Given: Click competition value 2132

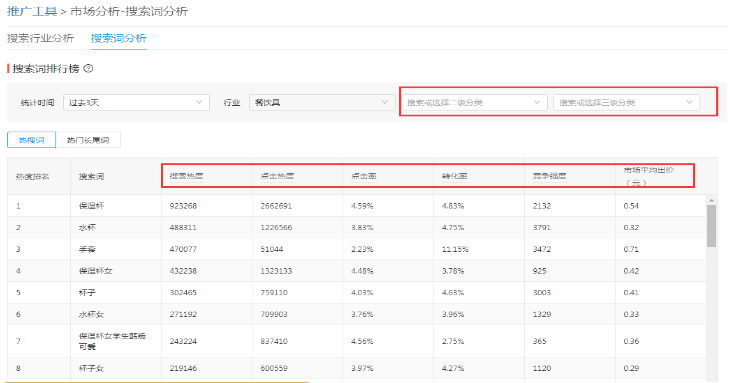Looking at the screenshot, I should click(x=542, y=206).
